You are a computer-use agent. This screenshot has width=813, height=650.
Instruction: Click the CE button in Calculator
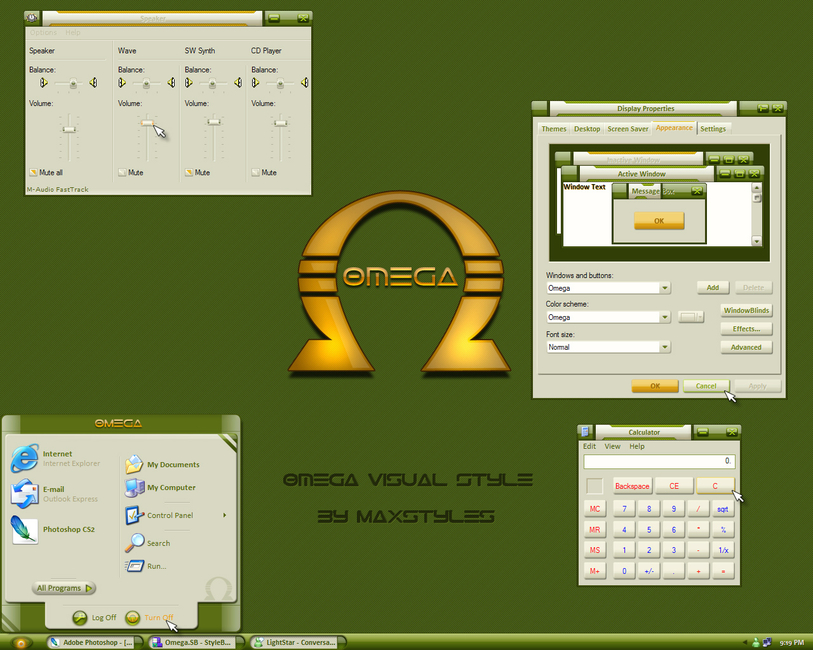point(674,486)
